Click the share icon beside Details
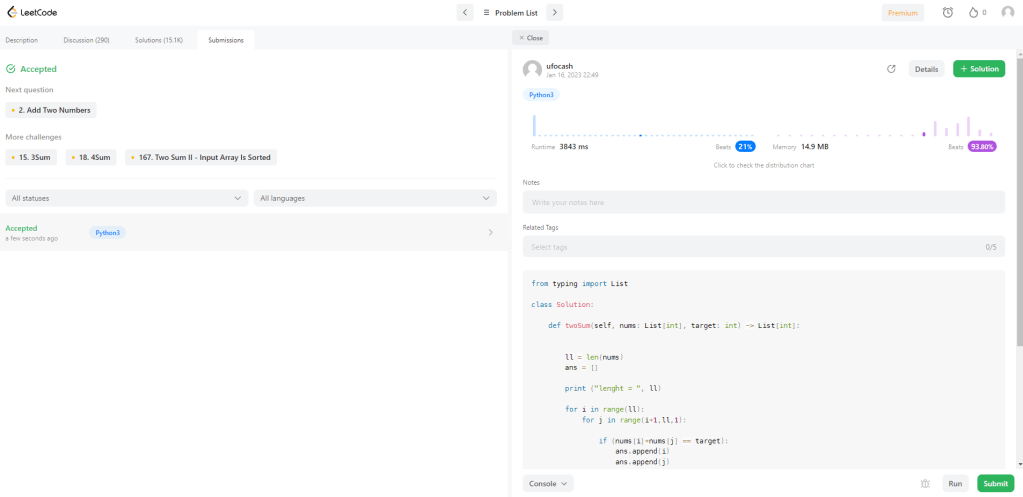 [891, 69]
